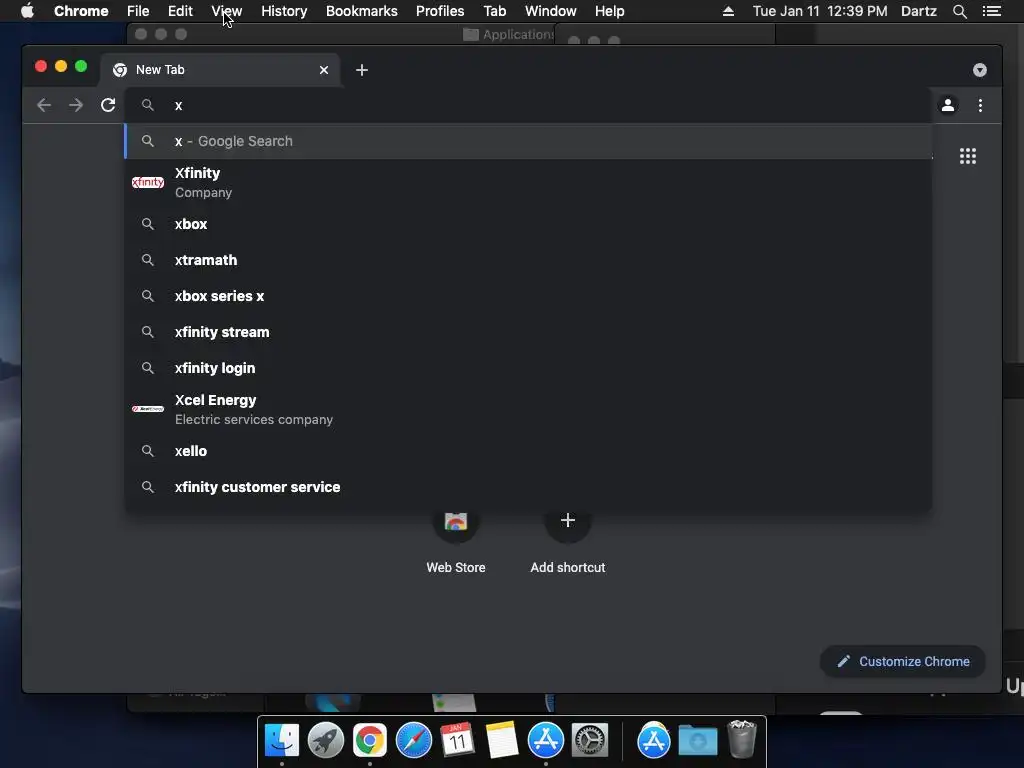Select the New Tab tab
This screenshot has width=1024, height=768.
click(x=219, y=70)
